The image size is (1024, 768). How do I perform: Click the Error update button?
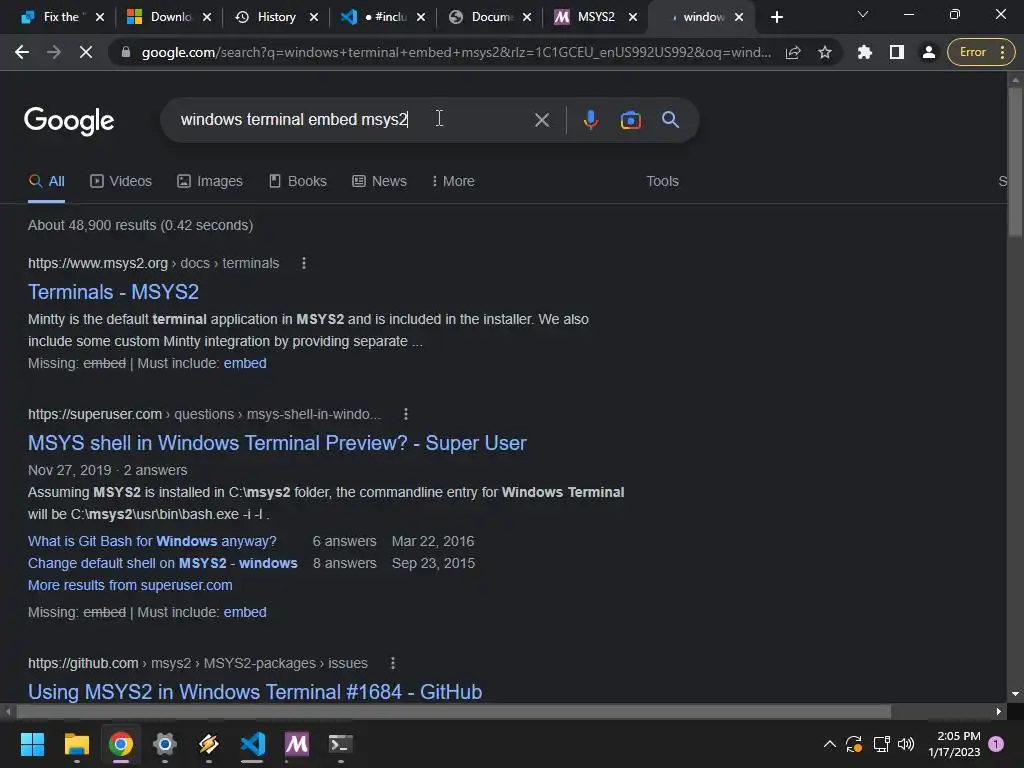[x=981, y=52]
